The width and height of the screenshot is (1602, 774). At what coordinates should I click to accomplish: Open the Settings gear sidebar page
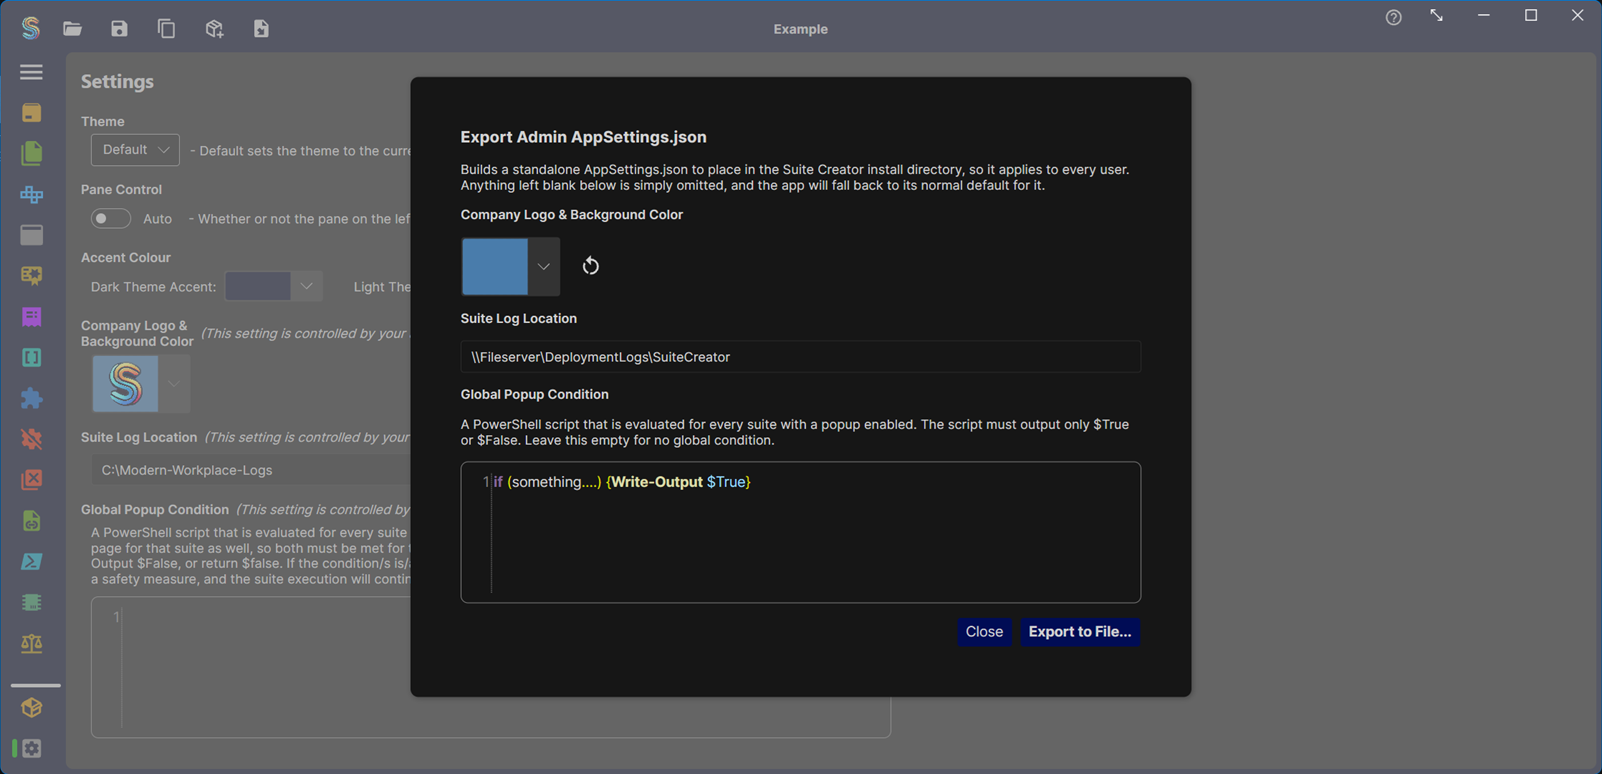[x=31, y=748]
